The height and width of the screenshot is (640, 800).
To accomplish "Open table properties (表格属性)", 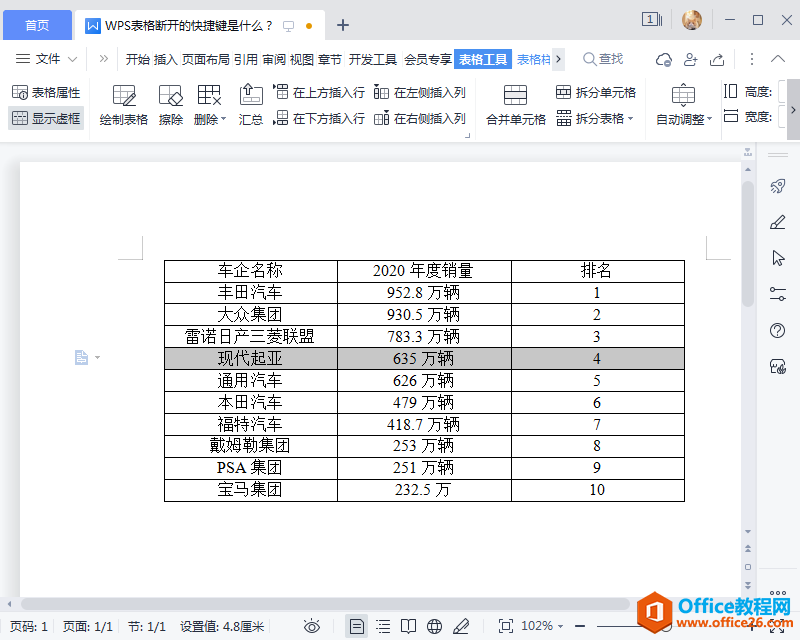I will 46,92.
